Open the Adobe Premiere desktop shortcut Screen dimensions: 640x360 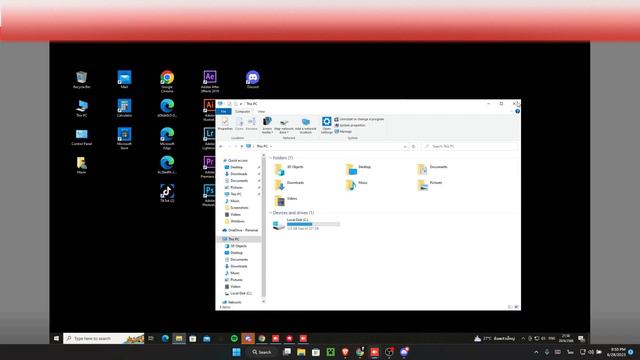click(x=209, y=167)
